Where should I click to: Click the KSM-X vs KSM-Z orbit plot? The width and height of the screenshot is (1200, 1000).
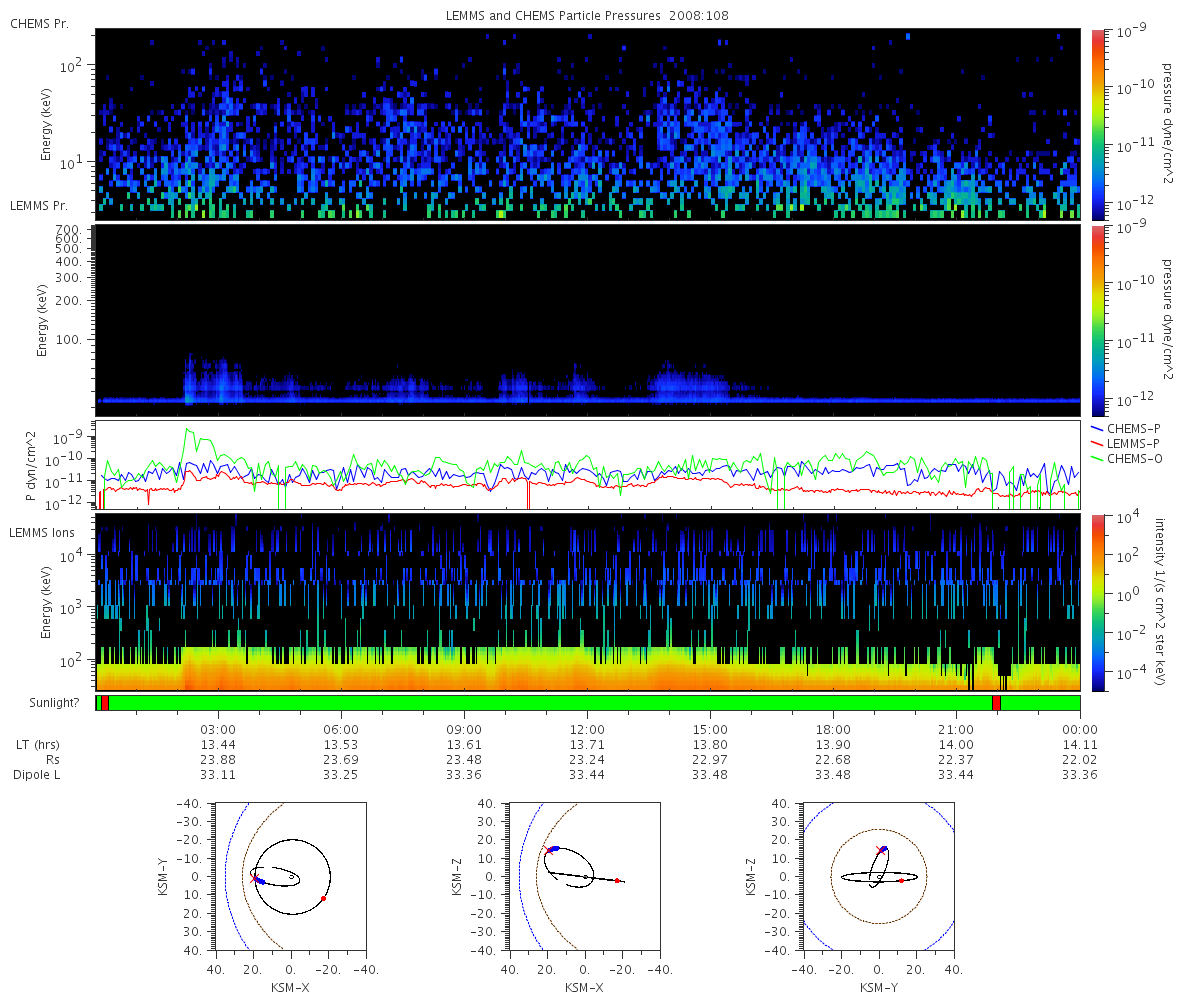(x=585, y=875)
